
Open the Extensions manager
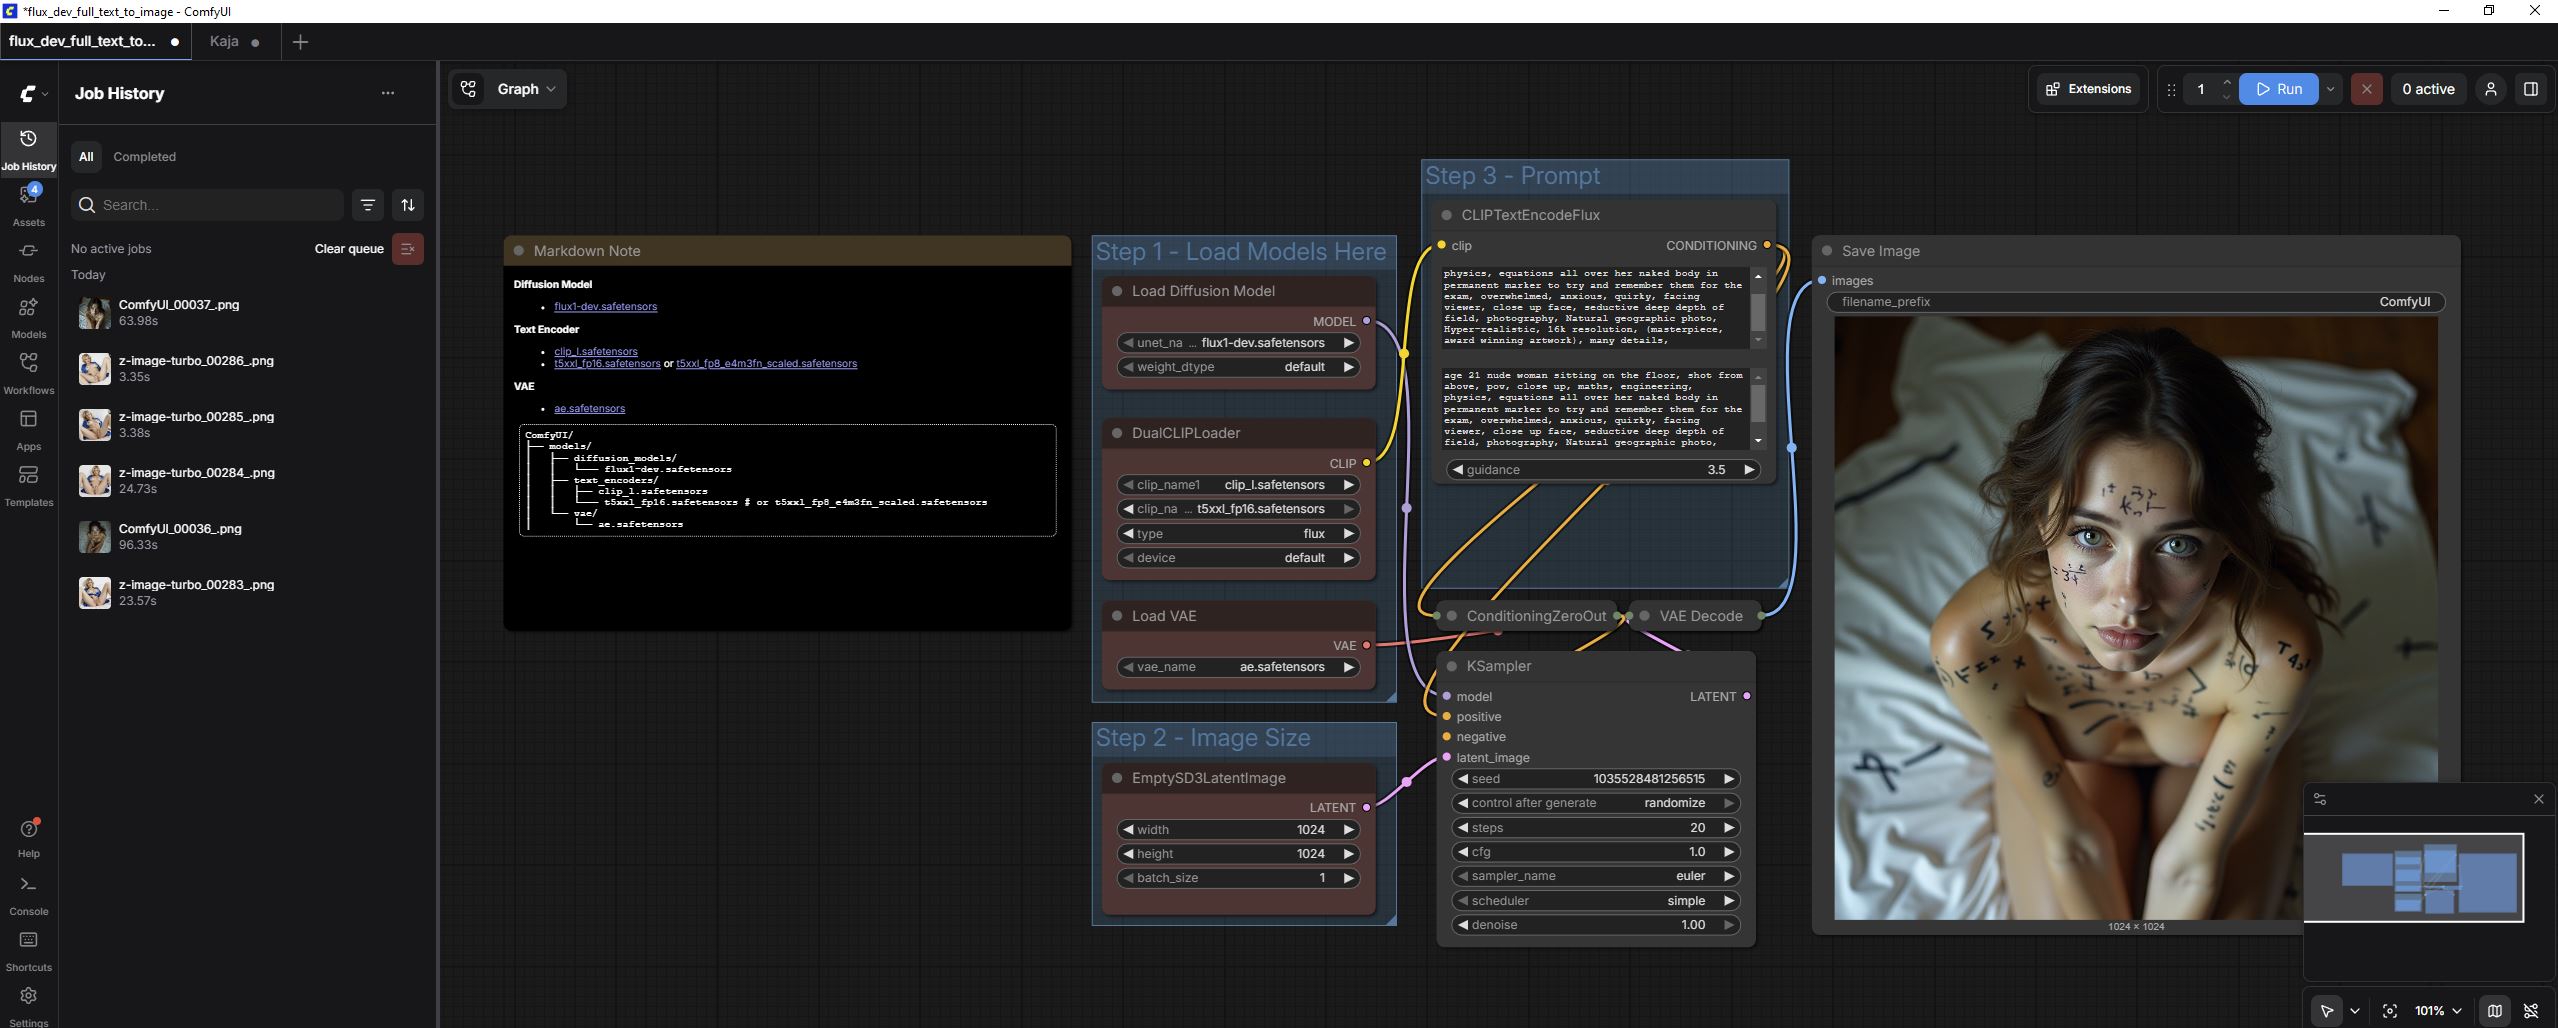coord(2089,89)
